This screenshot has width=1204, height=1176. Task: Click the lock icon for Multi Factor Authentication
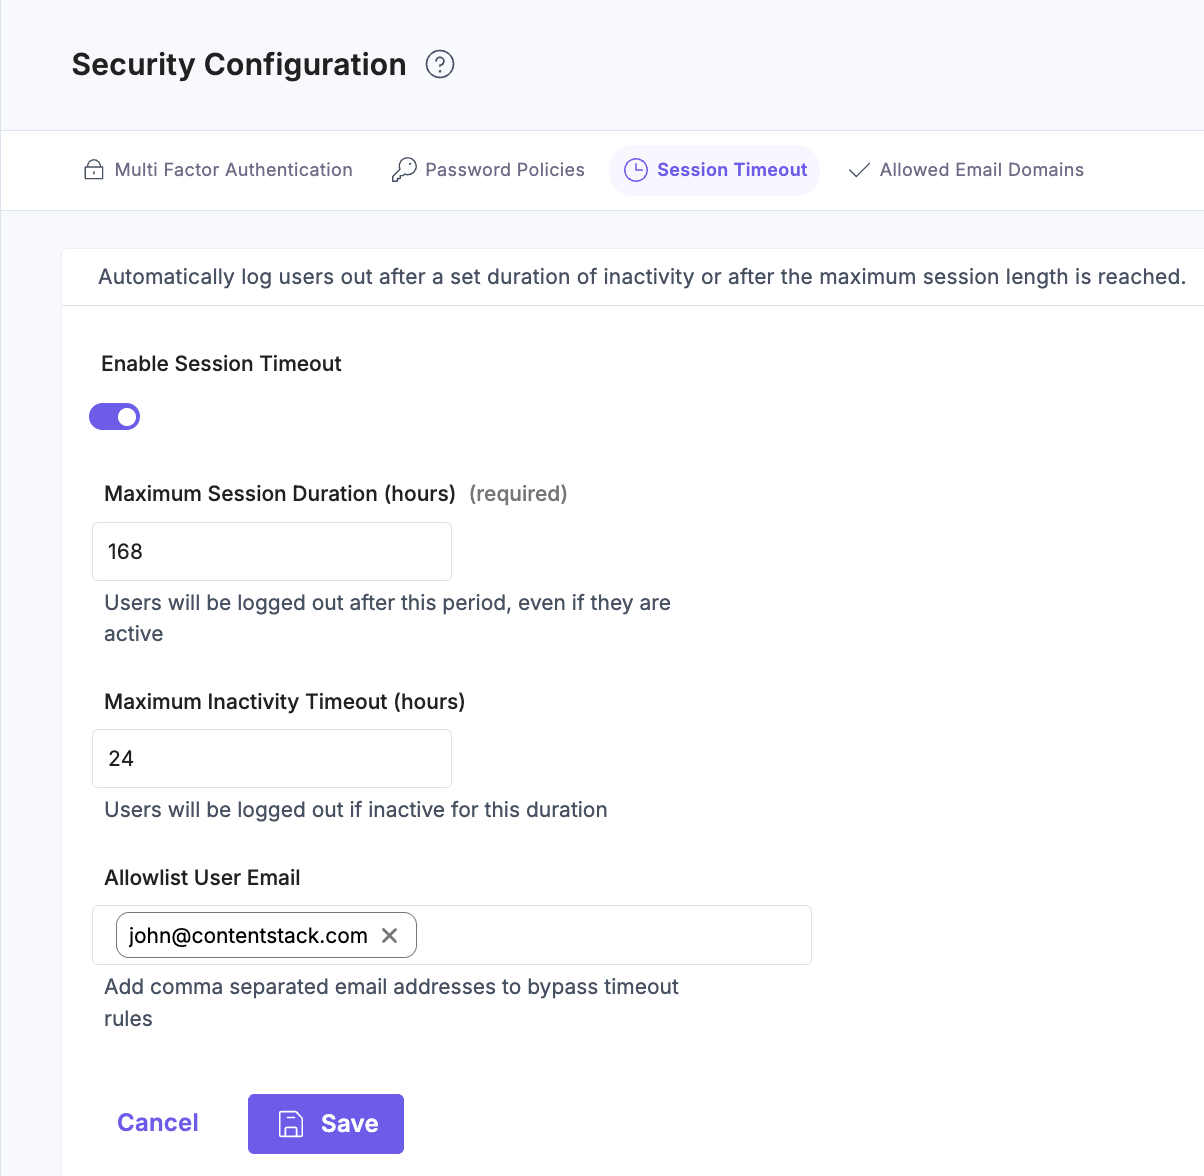tap(93, 170)
